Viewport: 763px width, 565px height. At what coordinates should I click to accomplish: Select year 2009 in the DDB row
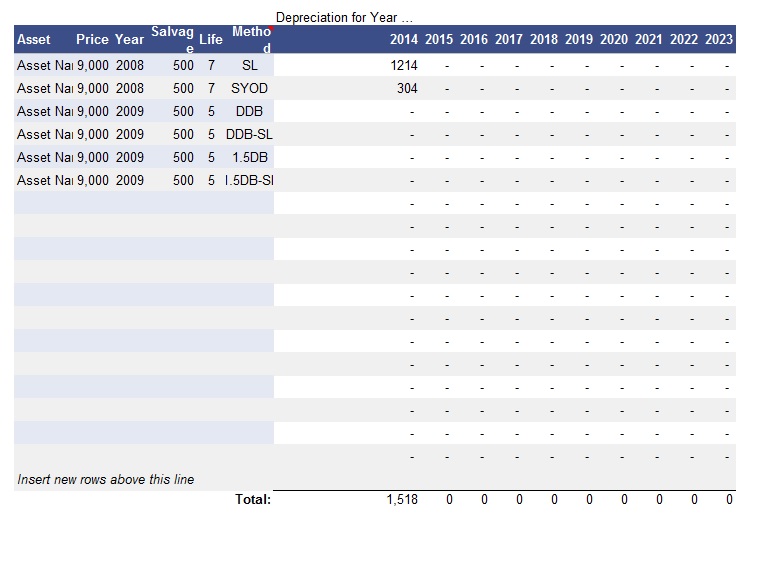130,111
